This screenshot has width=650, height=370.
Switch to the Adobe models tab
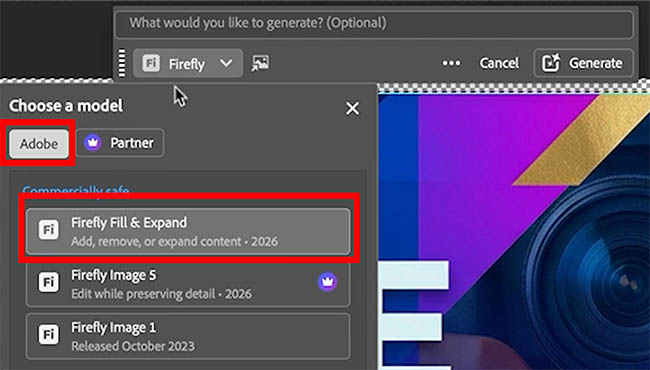39,143
